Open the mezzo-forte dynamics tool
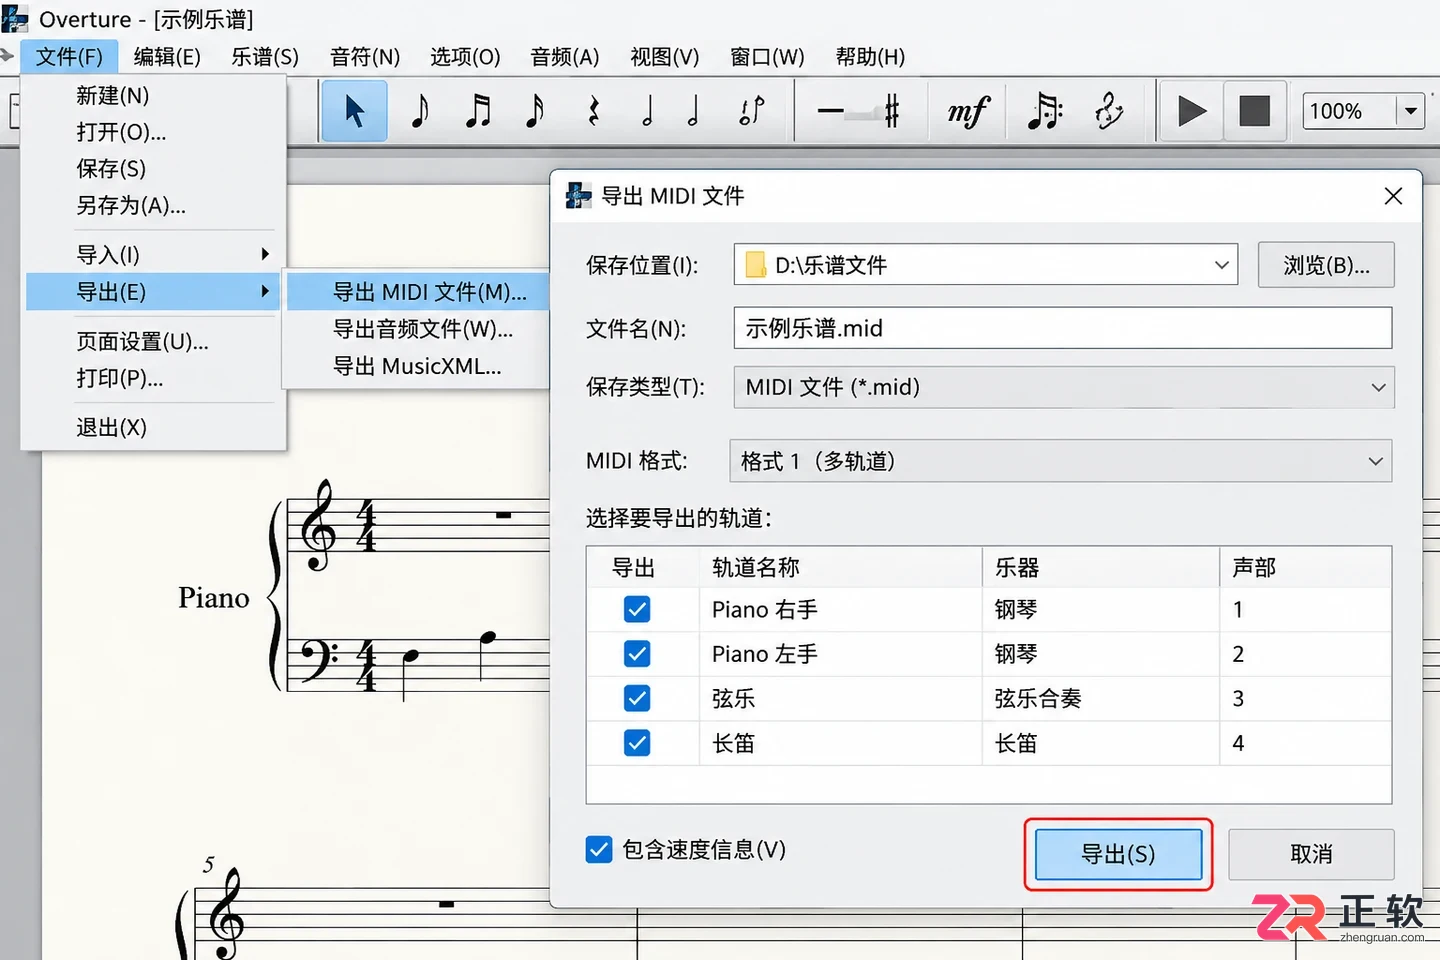Viewport: 1440px width, 960px height. pyautogui.click(x=968, y=111)
